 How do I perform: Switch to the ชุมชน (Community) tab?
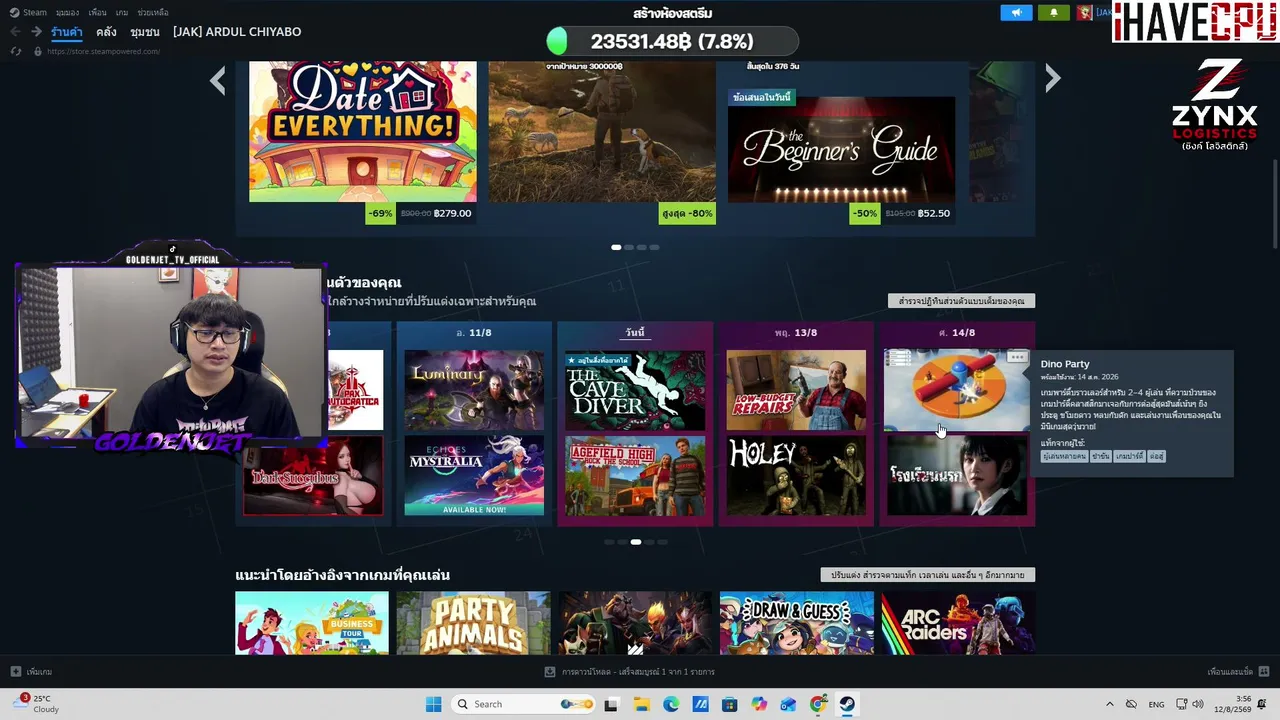pos(145,32)
